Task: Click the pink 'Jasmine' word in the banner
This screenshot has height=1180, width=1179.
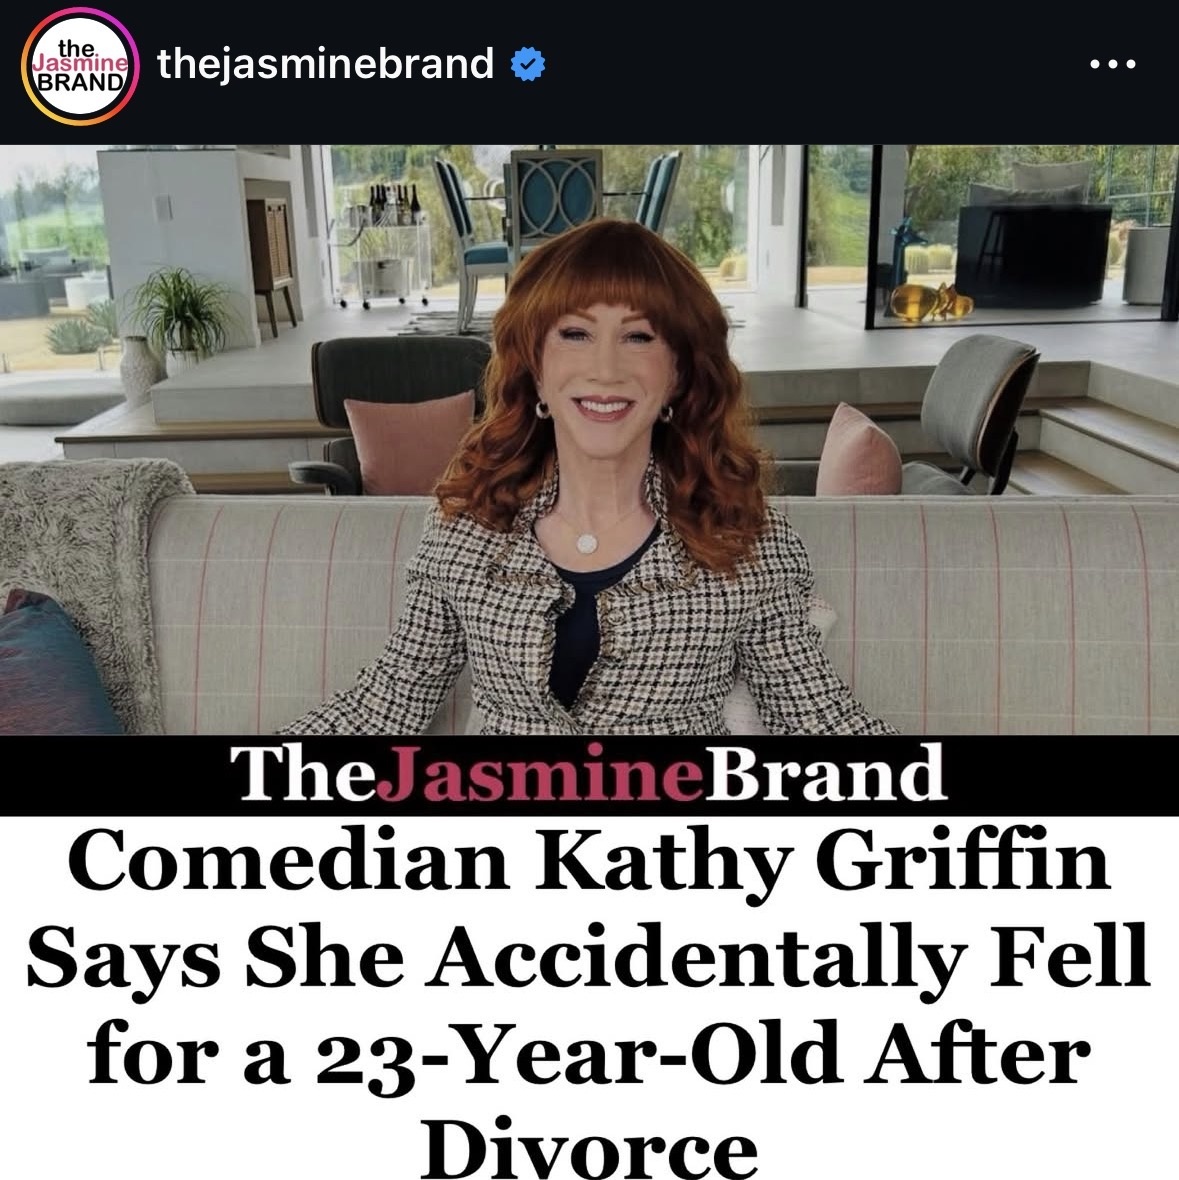Action: (538, 773)
